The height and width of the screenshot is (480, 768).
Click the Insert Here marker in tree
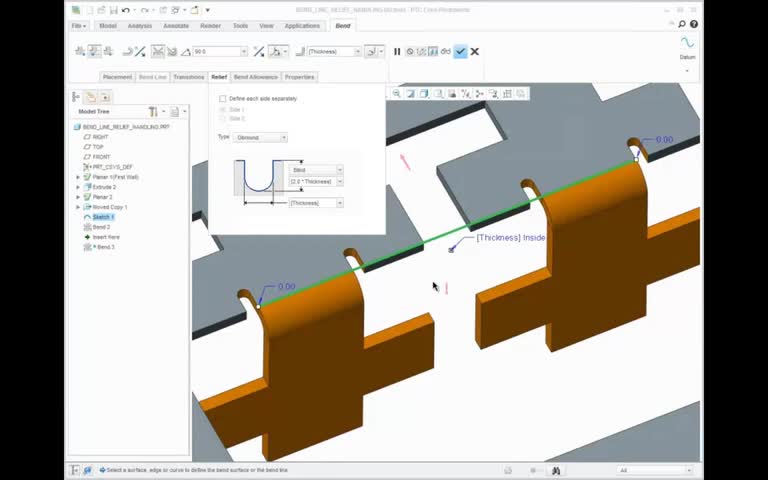tap(106, 237)
